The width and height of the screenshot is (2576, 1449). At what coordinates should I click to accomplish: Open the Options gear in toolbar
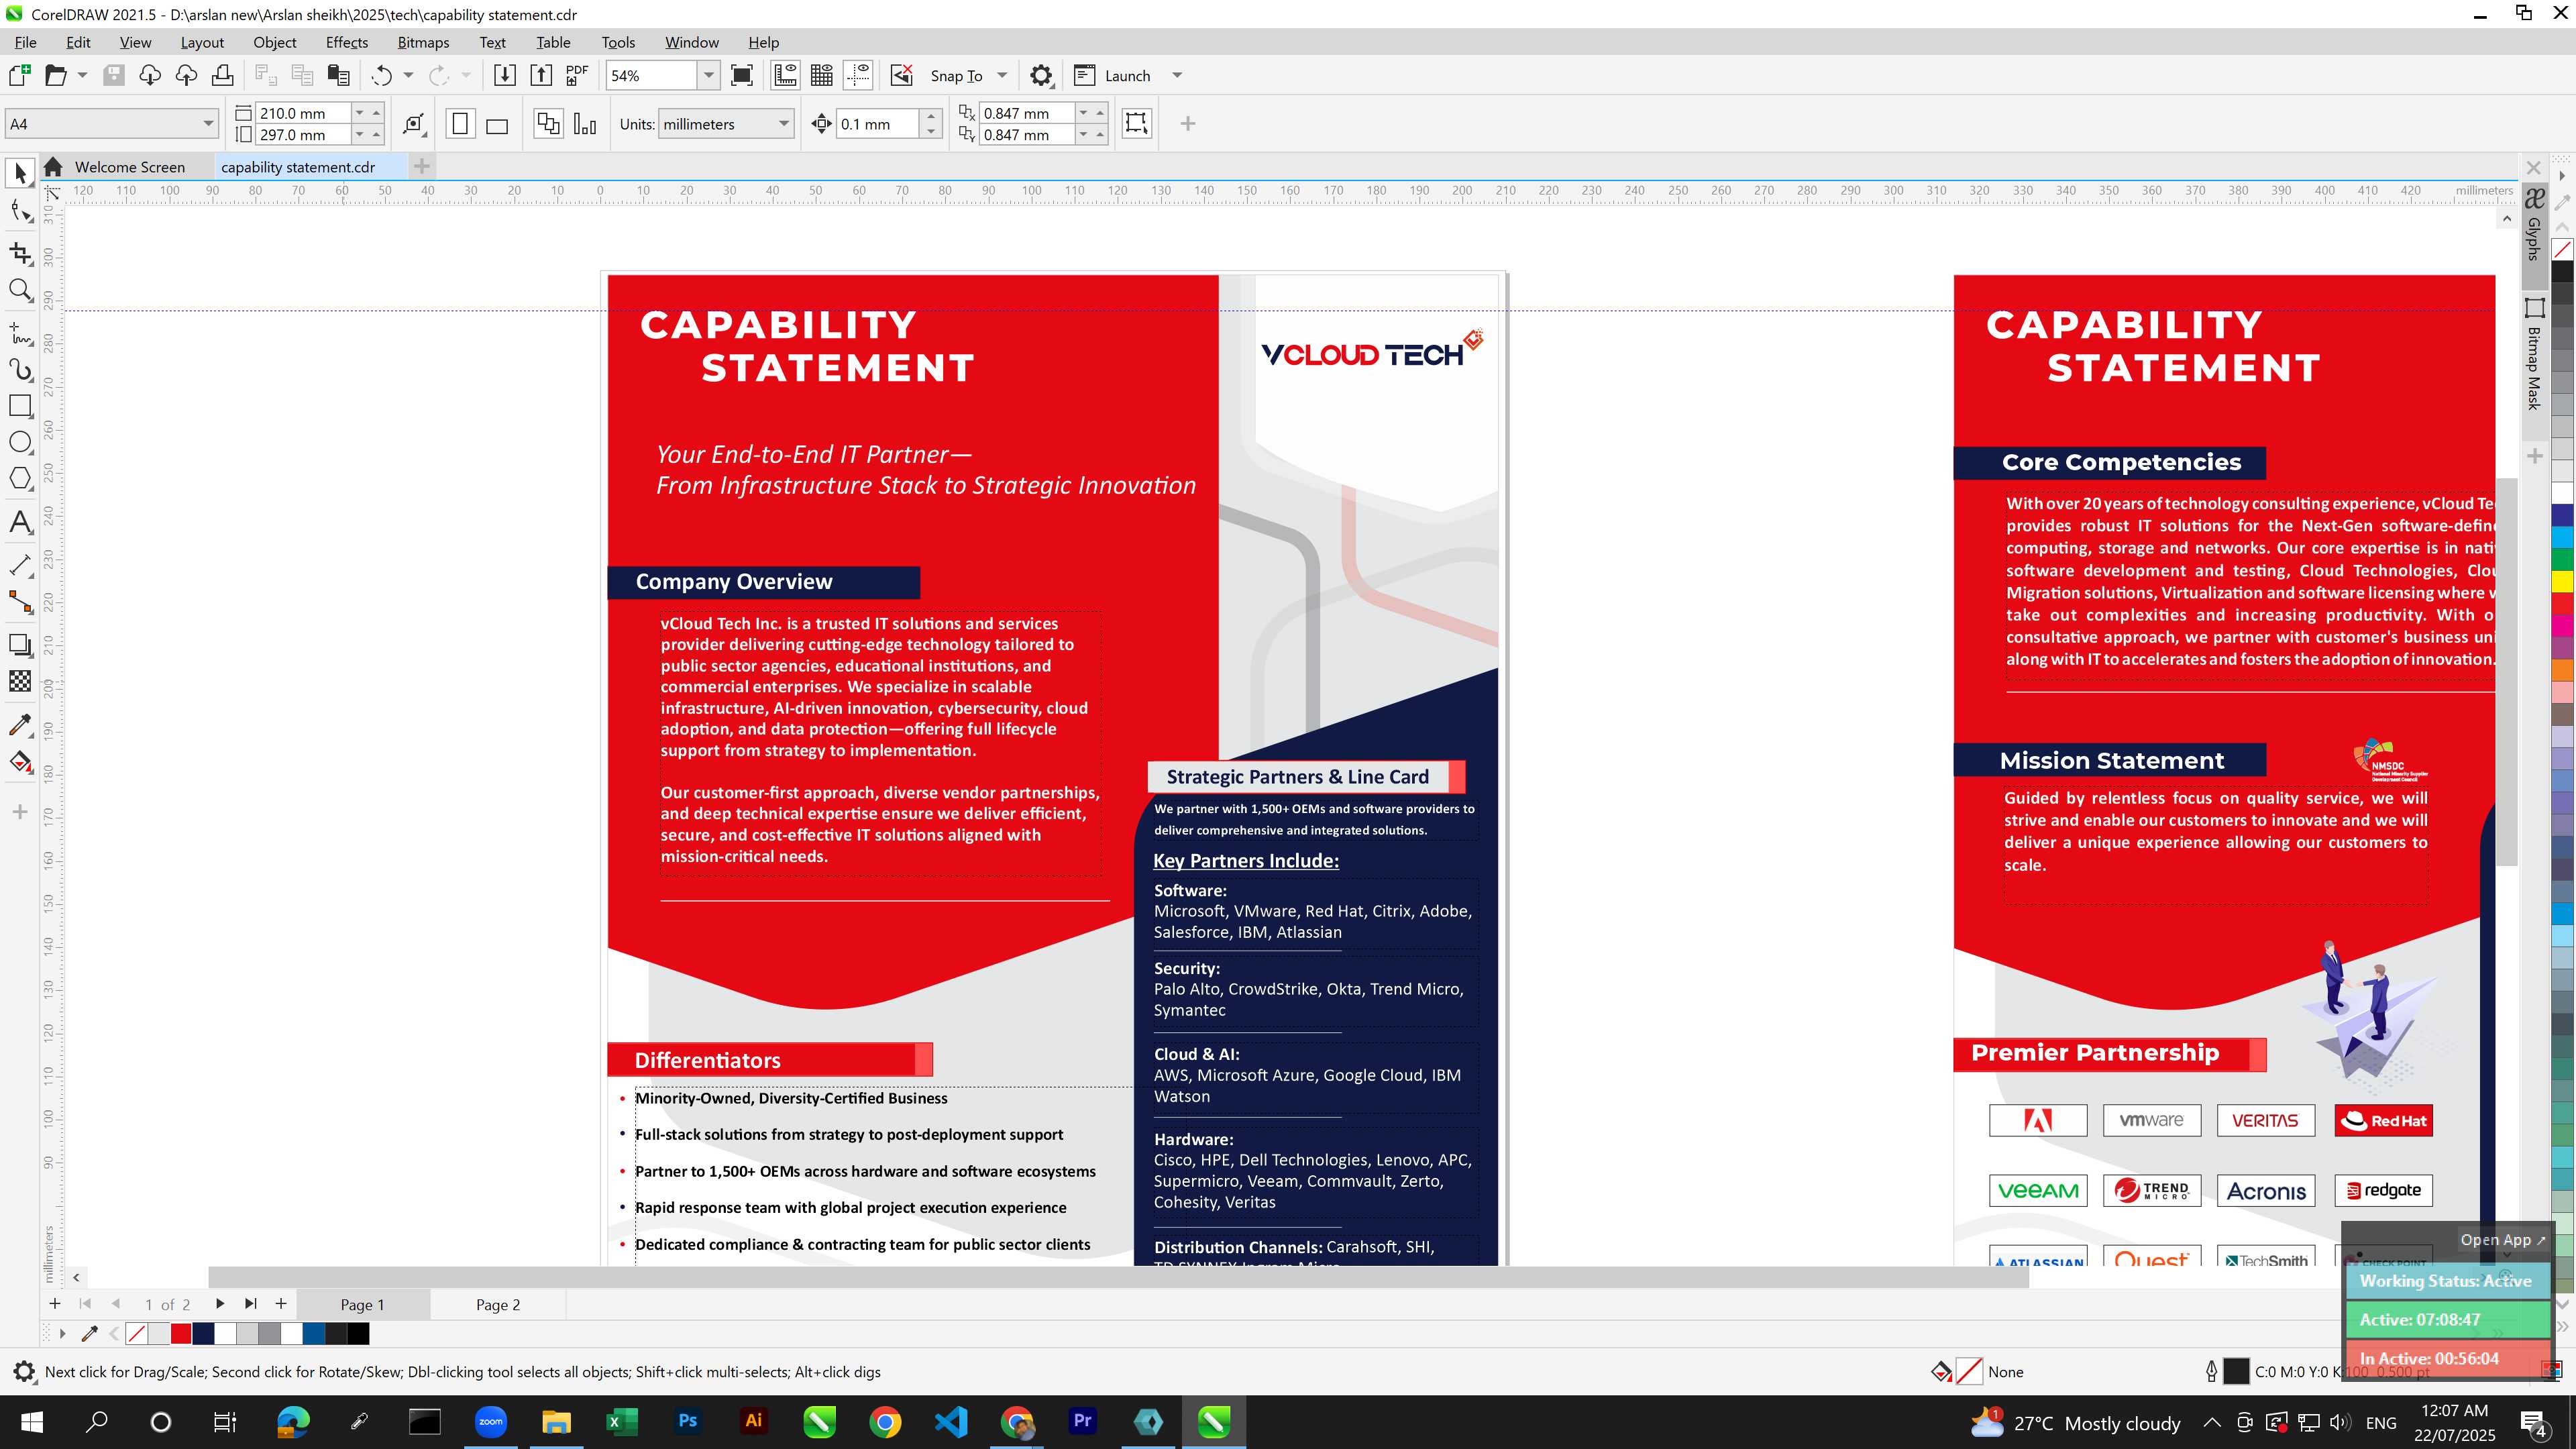click(x=1041, y=75)
